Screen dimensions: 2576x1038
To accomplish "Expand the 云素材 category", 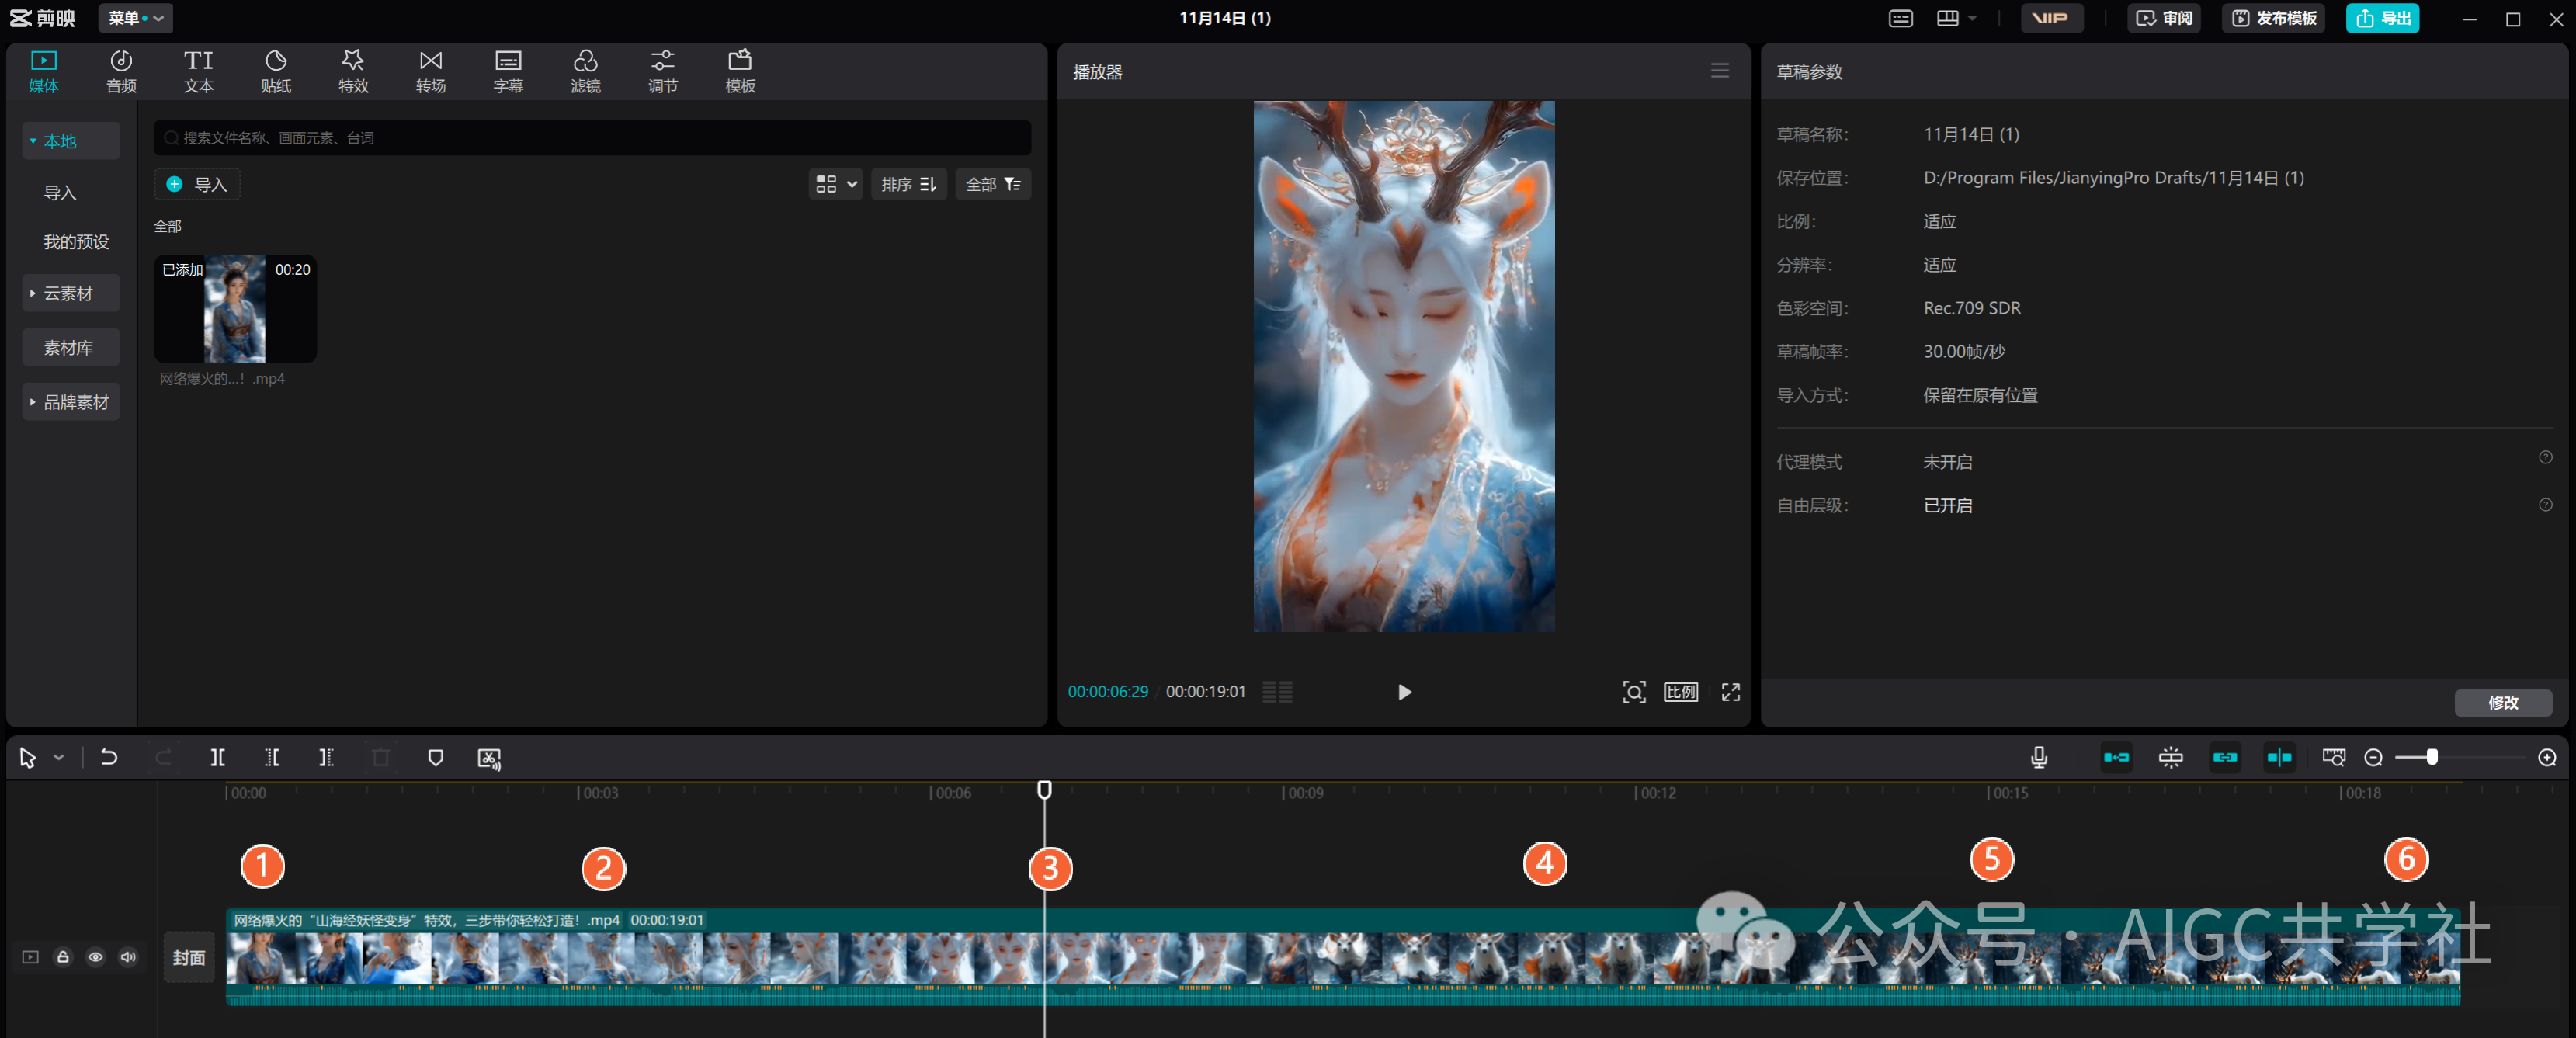I will click(x=69, y=293).
